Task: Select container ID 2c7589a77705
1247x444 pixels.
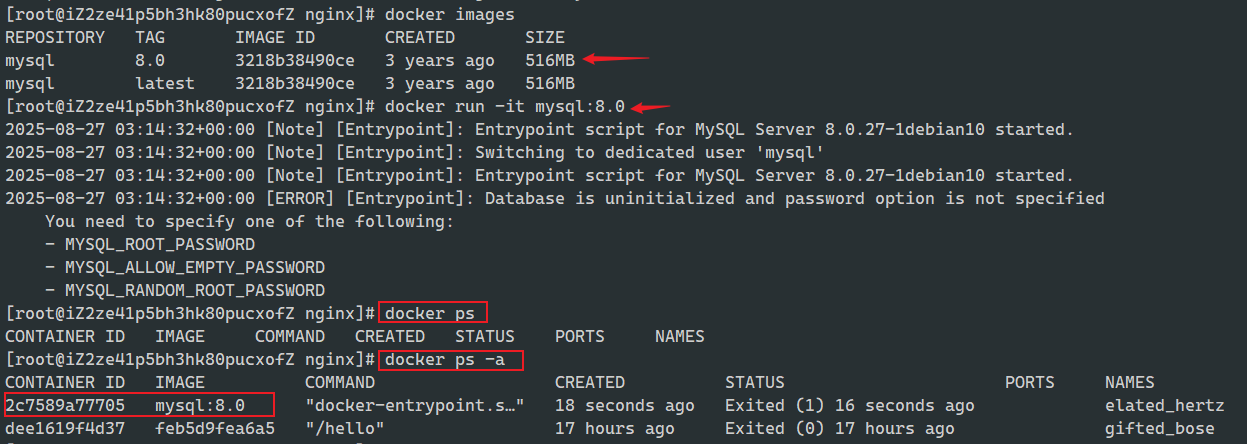Action: click(x=65, y=405)
